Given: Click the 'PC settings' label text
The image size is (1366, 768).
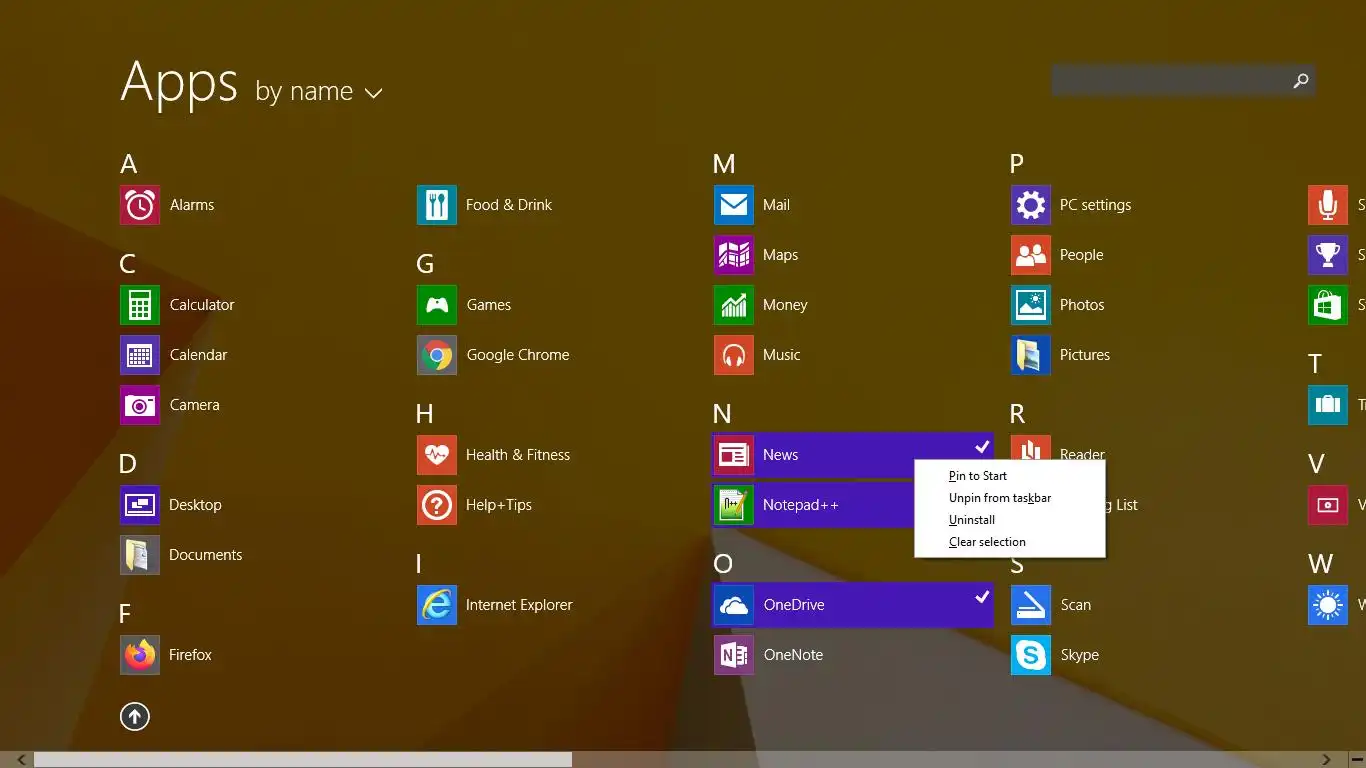Looking at the screenshot, I should [1095, 205].
